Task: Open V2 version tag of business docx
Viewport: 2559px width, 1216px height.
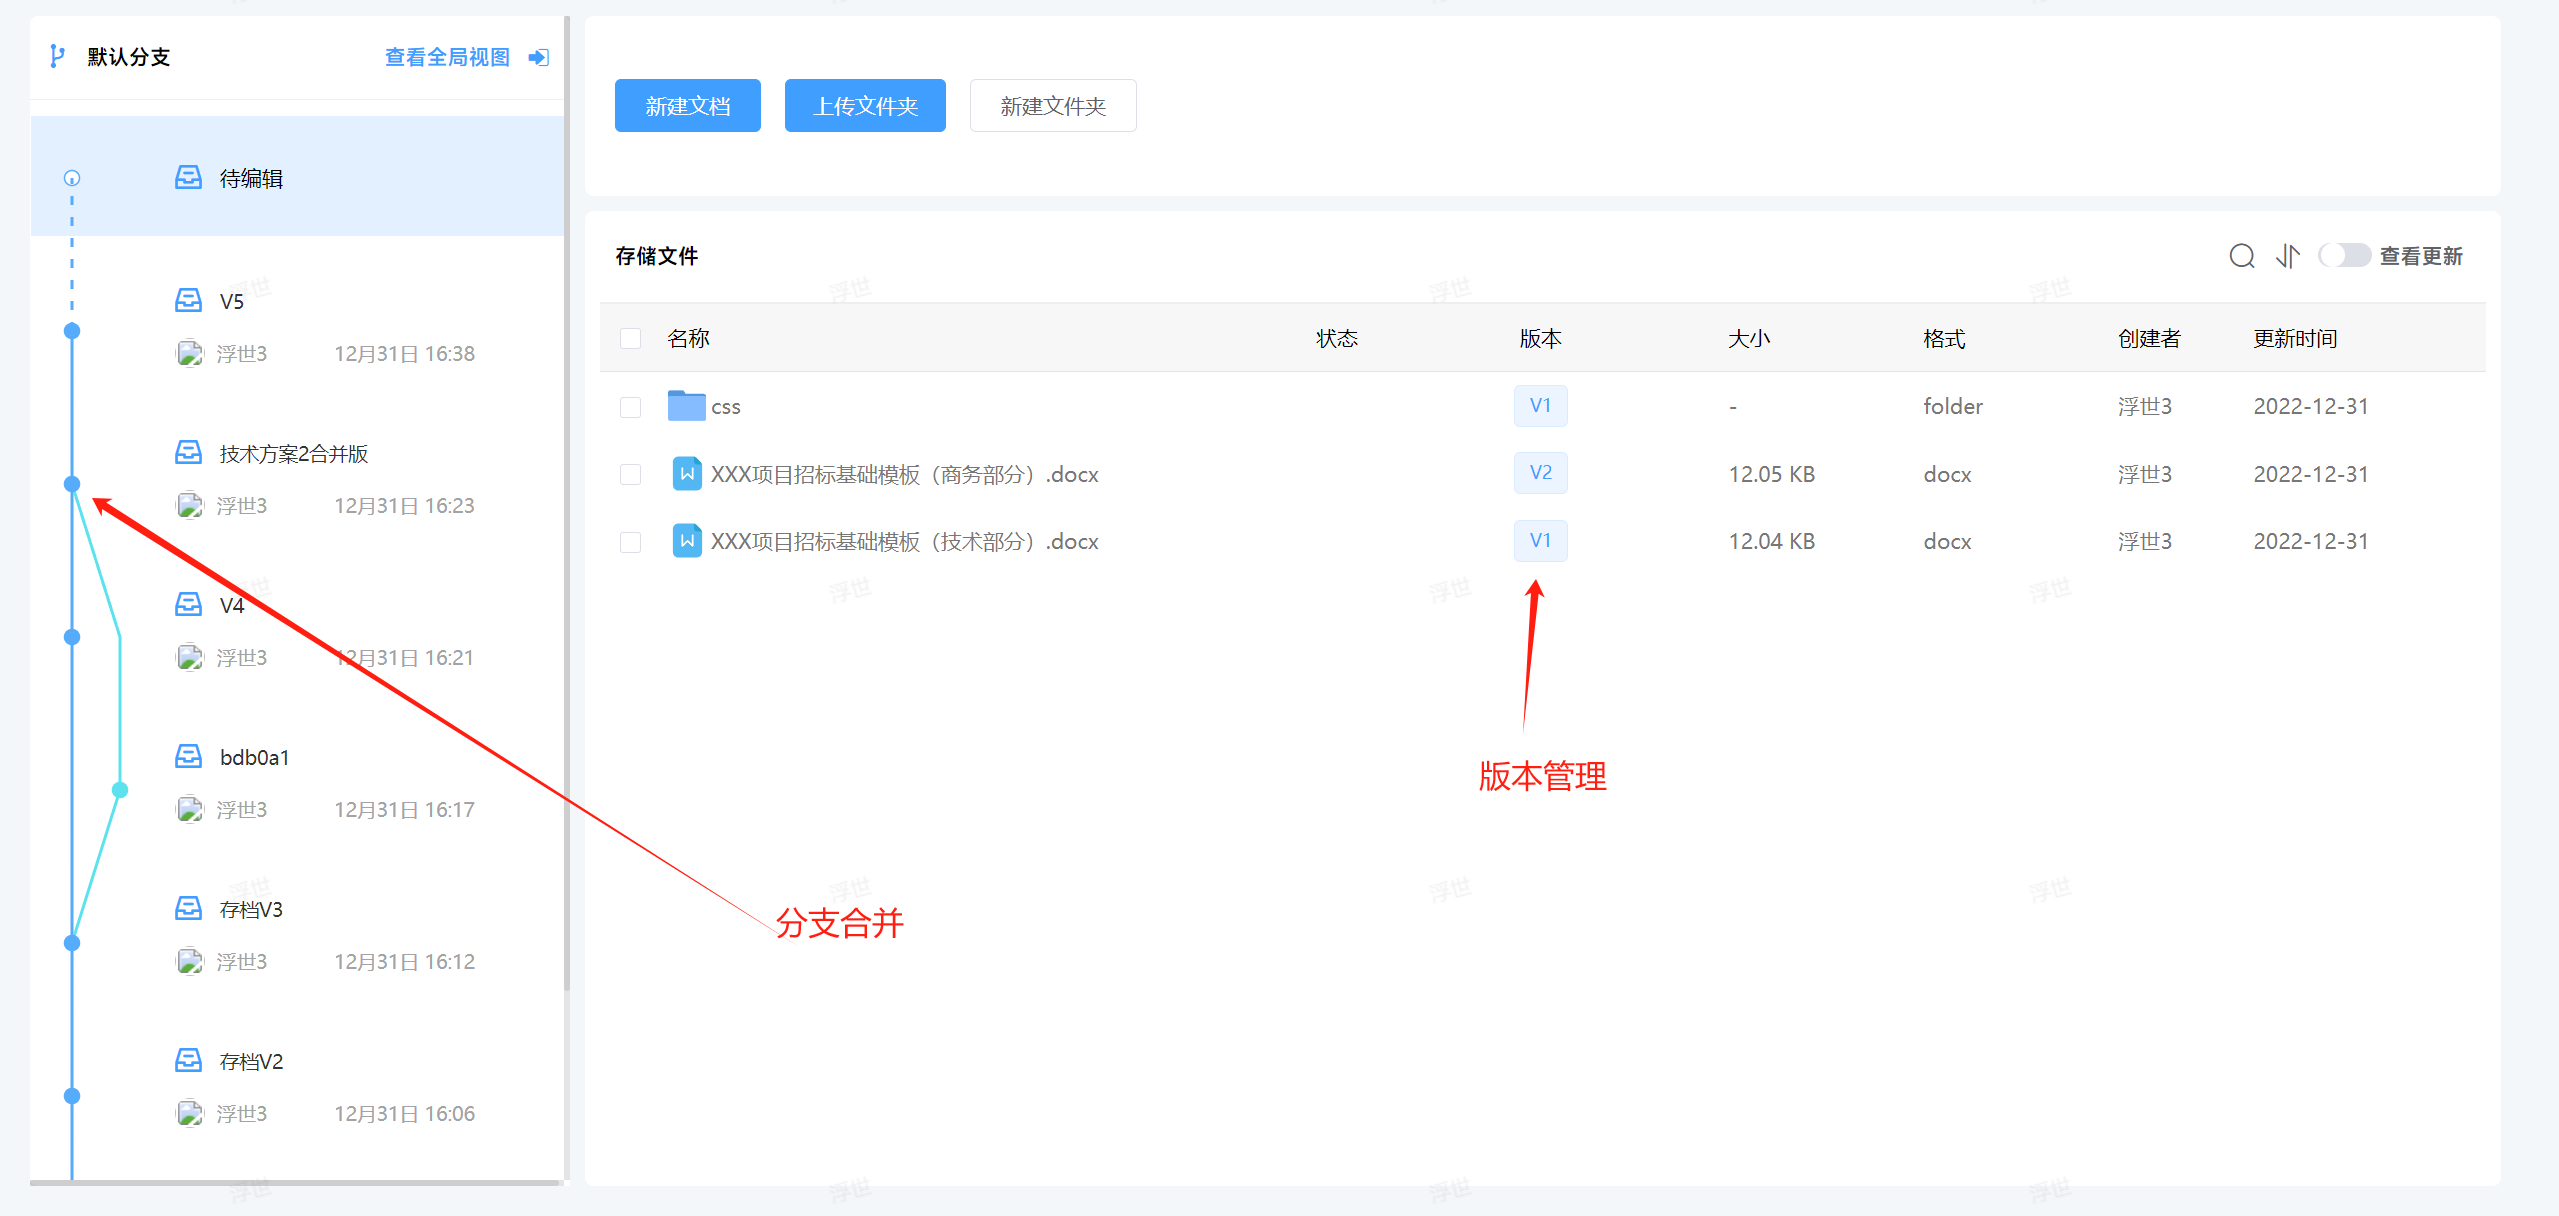Action: pos(1540,473)
